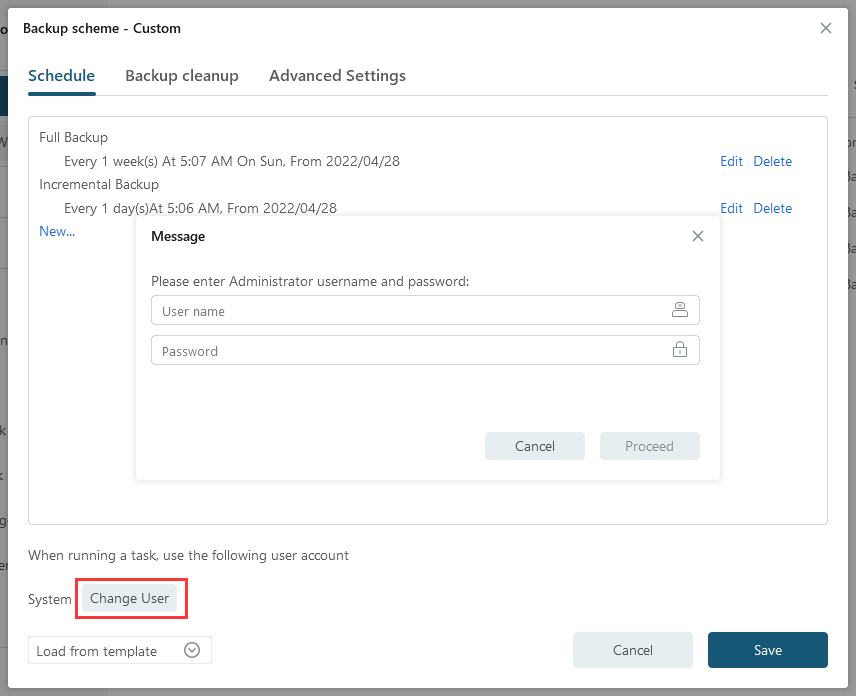Viewport: 856px width, 696px height.
Task: Click the user icon in User name field
Action: (x=680, y=310)
